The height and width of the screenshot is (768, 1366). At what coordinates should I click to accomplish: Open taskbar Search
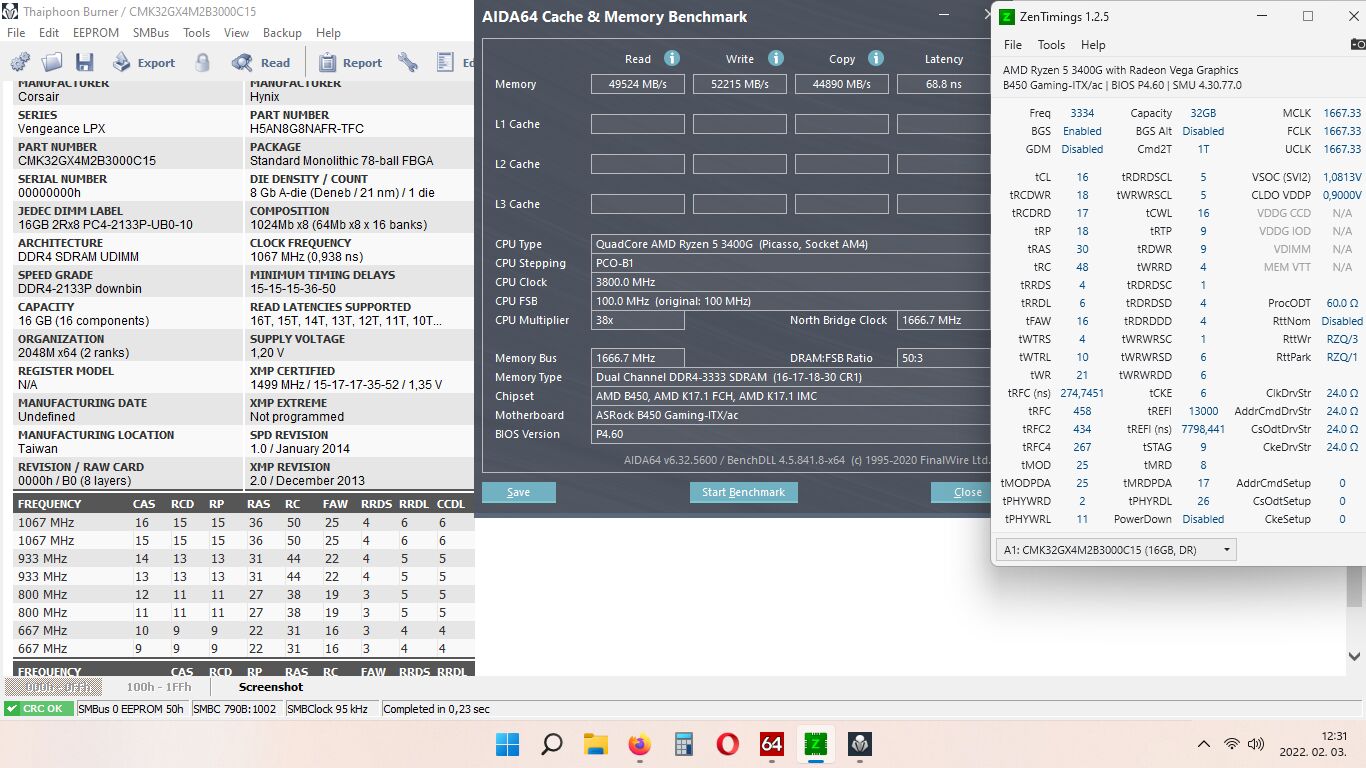coord(551,744)
